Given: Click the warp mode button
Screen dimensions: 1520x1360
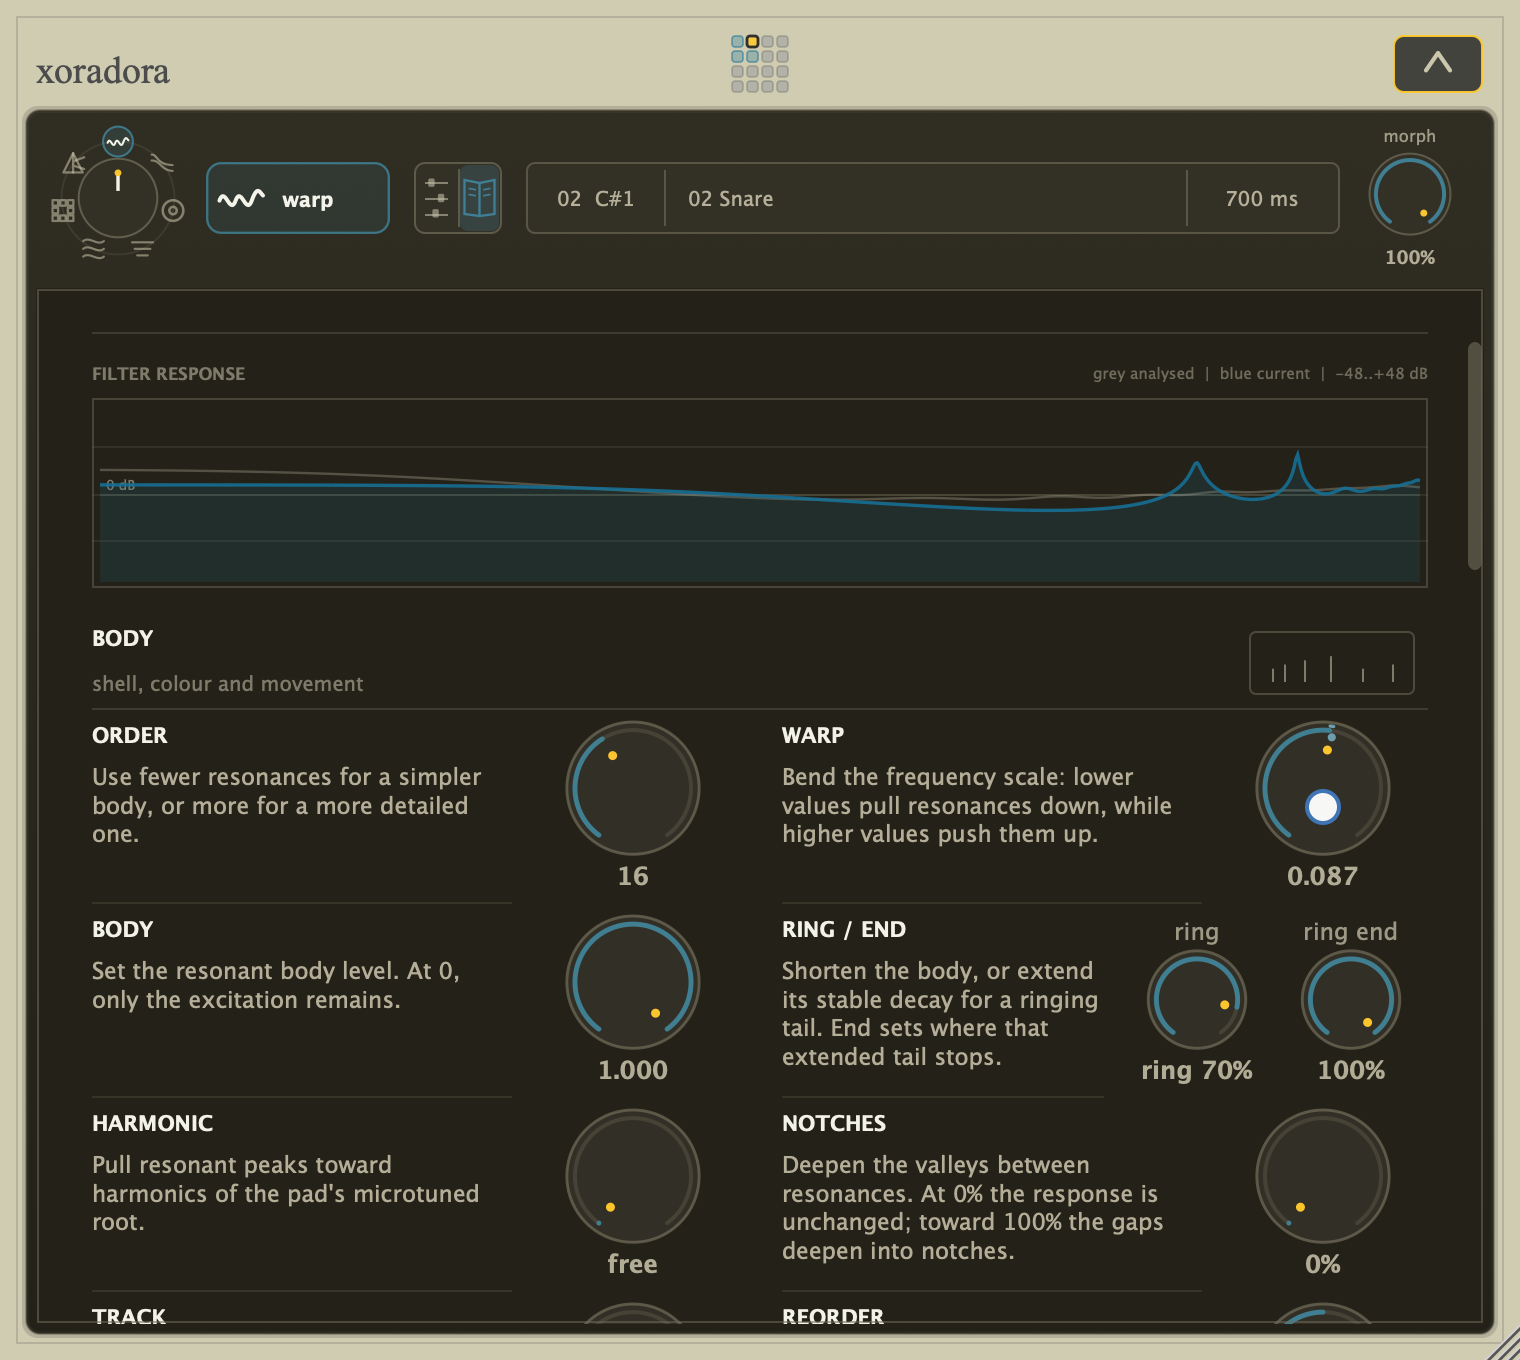Looking at the screenshot, I should coord(298,198).
